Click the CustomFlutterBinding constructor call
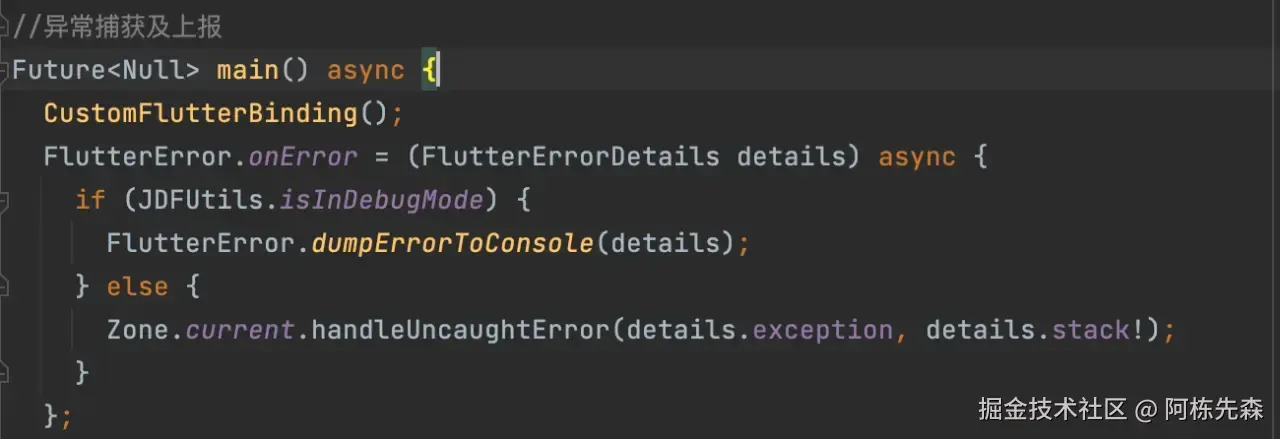1280x439 pixels. click(x=200, y=113)
